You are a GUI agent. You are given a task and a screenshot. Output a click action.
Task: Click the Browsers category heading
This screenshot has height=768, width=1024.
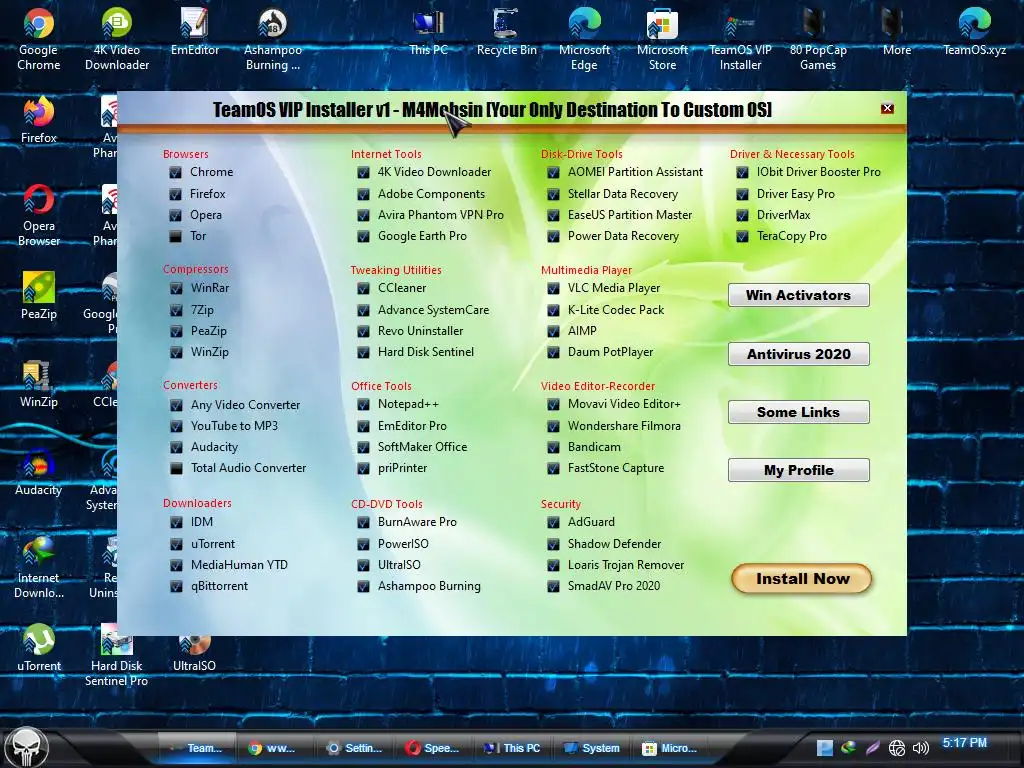click(185, 154)
